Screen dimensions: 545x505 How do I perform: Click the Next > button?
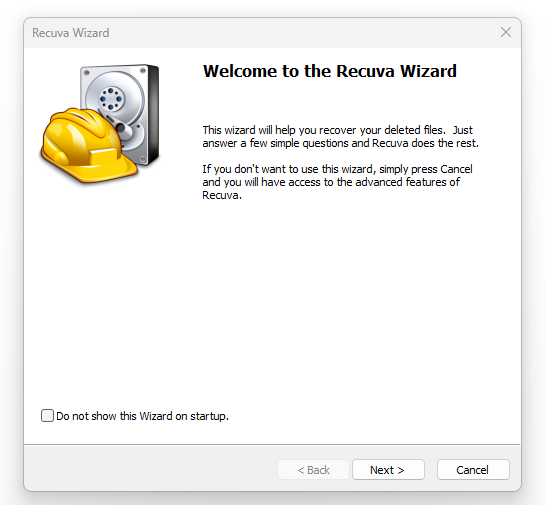pyautogui.click(x=388, y=470)
